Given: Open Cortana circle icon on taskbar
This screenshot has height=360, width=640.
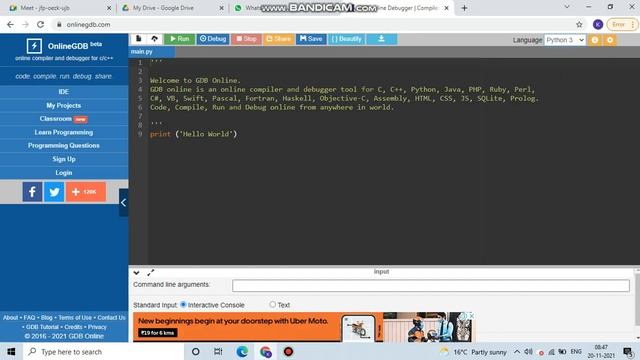Looking at the screenshot, I should click(196, 351).
